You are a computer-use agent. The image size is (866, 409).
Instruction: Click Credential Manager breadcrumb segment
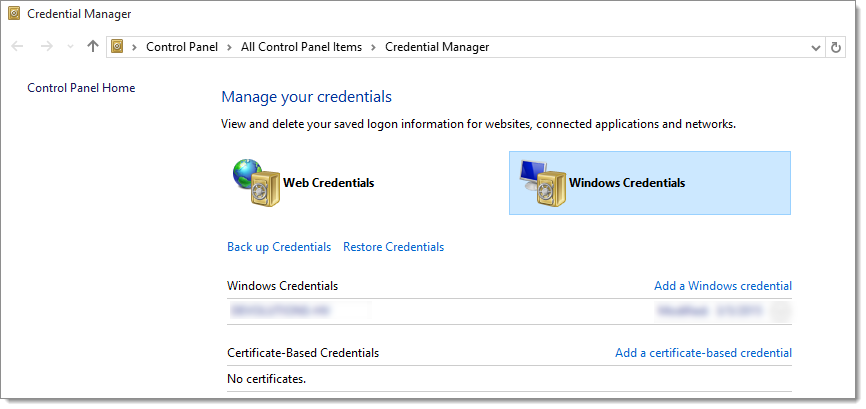click(437, 47)
